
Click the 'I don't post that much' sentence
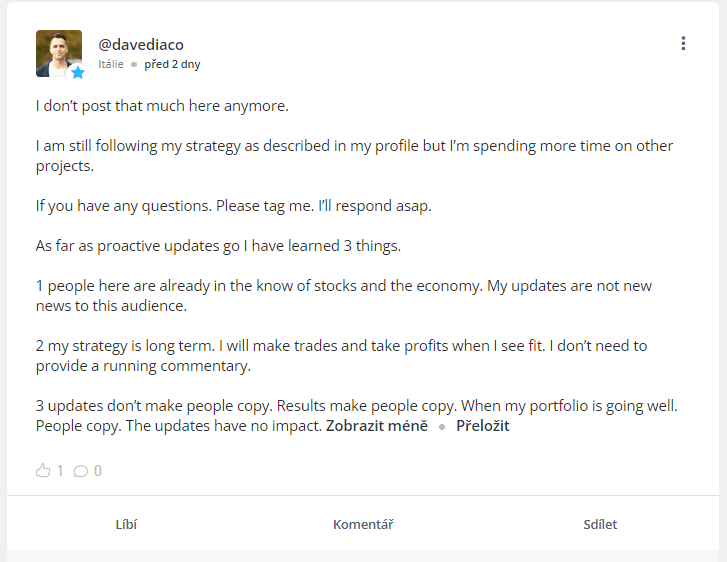162,105
